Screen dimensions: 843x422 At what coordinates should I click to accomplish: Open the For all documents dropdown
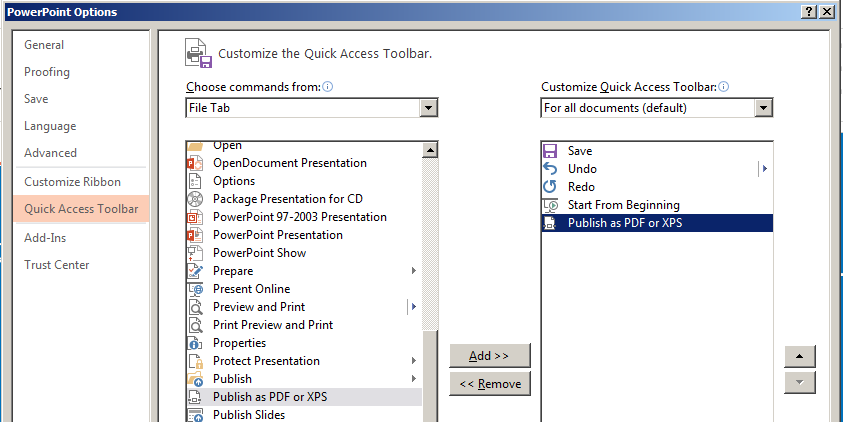coord(763,108)
